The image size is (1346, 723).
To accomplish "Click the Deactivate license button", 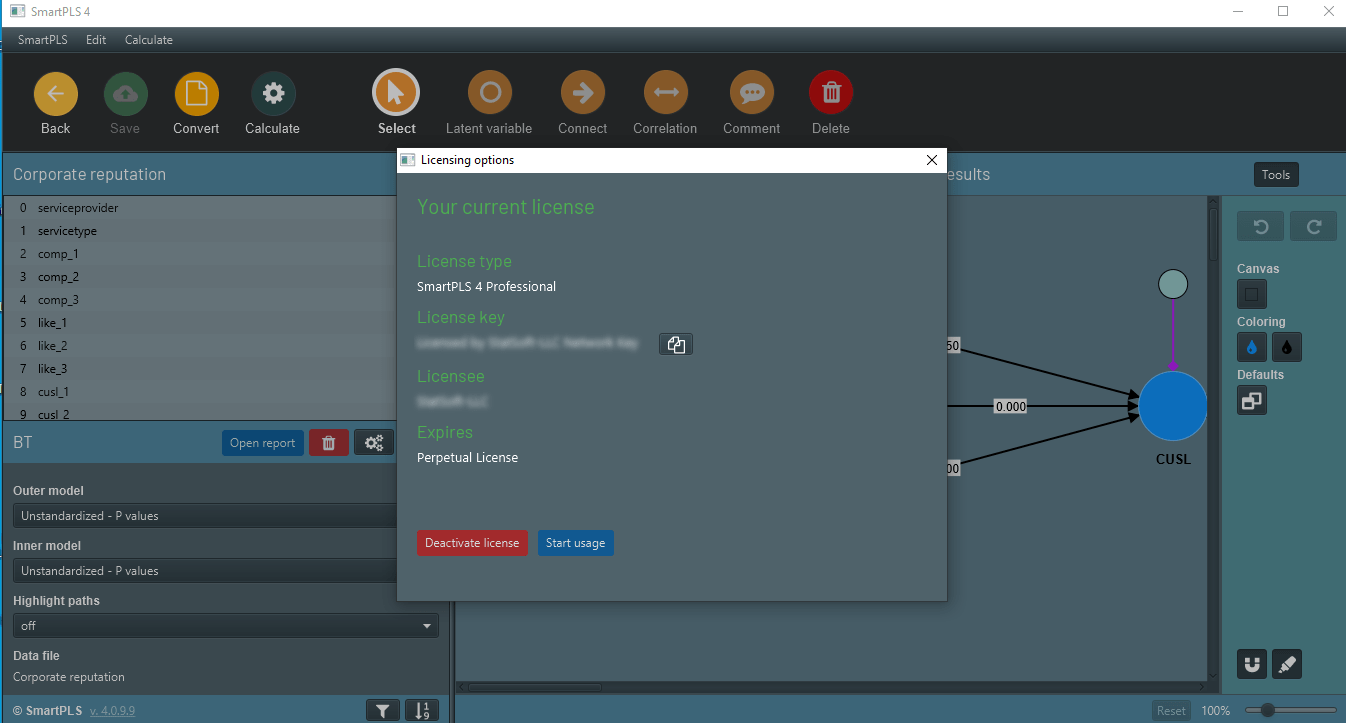I will pos(472,543).
